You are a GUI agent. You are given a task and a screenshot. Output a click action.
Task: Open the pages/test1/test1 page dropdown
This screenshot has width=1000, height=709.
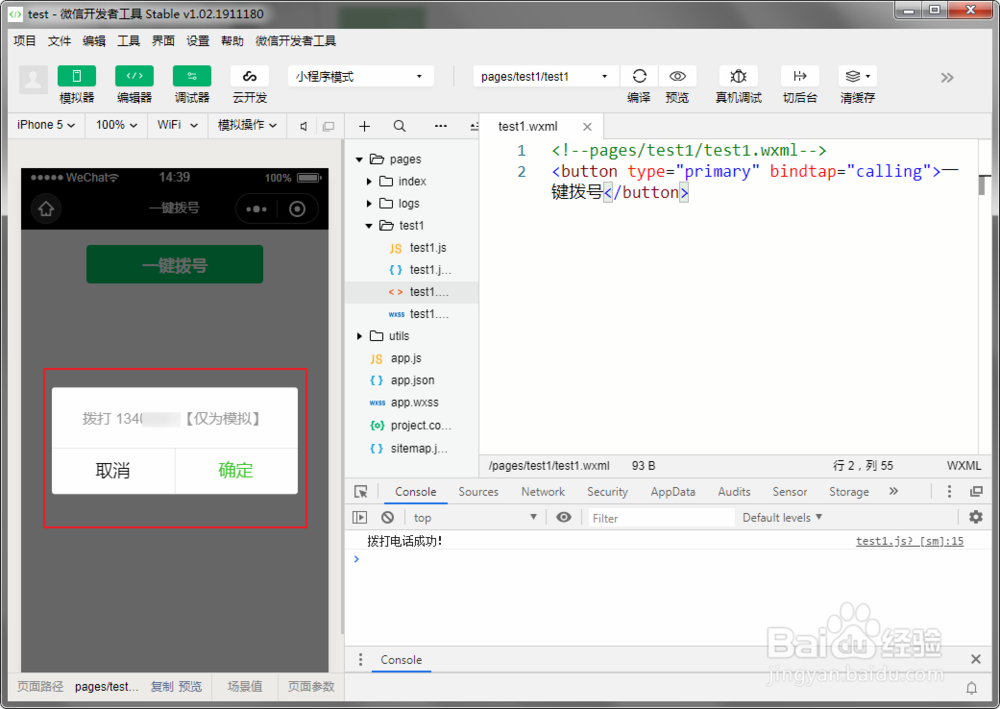coord(545,77)
